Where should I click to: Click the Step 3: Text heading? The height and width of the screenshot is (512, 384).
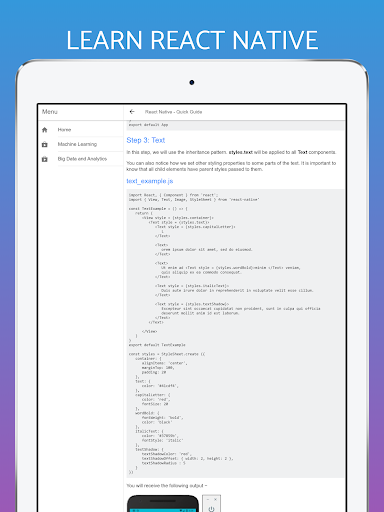click(146, 140)
